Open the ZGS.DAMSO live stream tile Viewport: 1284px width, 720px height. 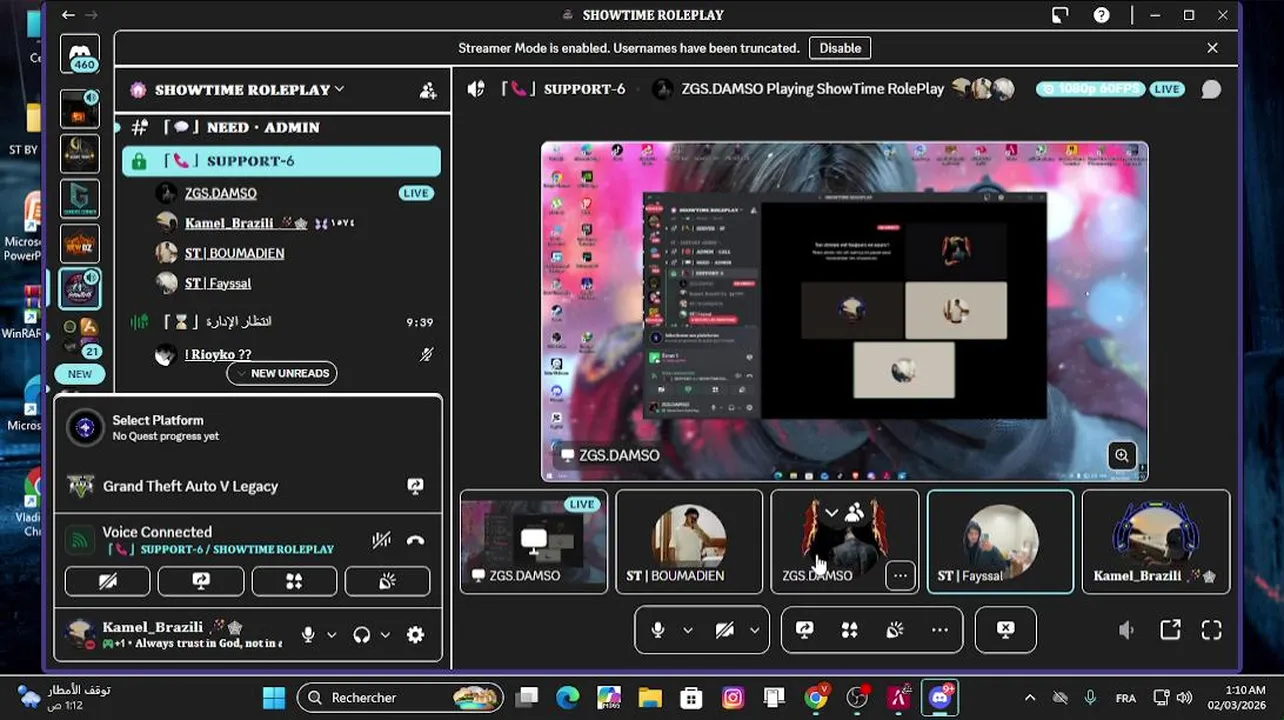click(534, 541)
